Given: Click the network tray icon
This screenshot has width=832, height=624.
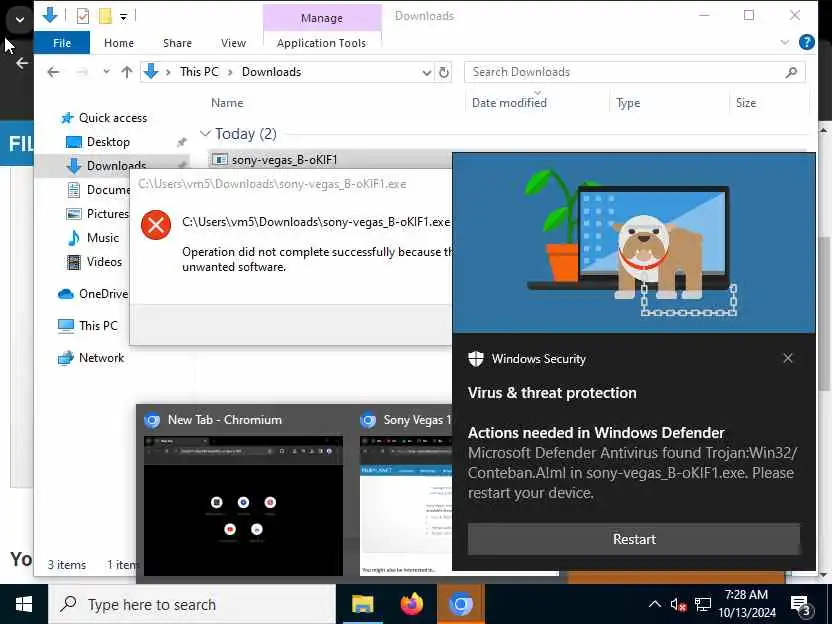Looking at the screenshot, I should coord(703,604).
